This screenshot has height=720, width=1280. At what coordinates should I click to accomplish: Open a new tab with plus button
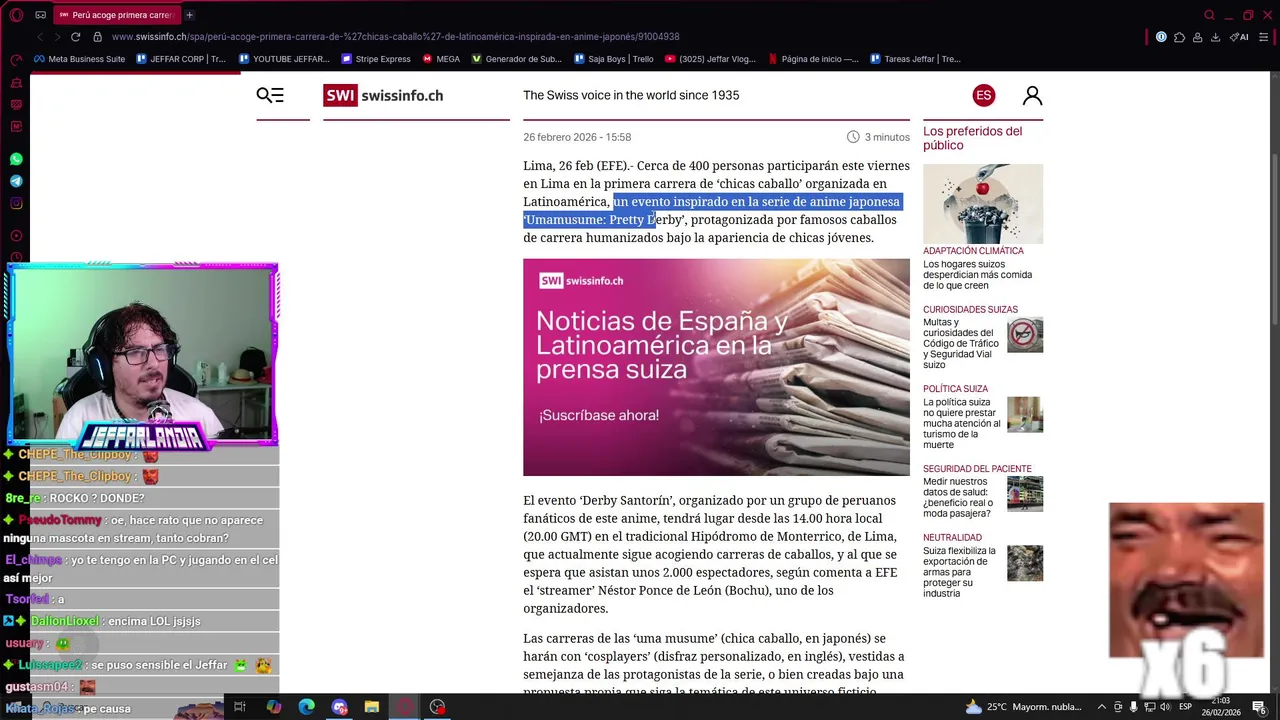[189, 15]
